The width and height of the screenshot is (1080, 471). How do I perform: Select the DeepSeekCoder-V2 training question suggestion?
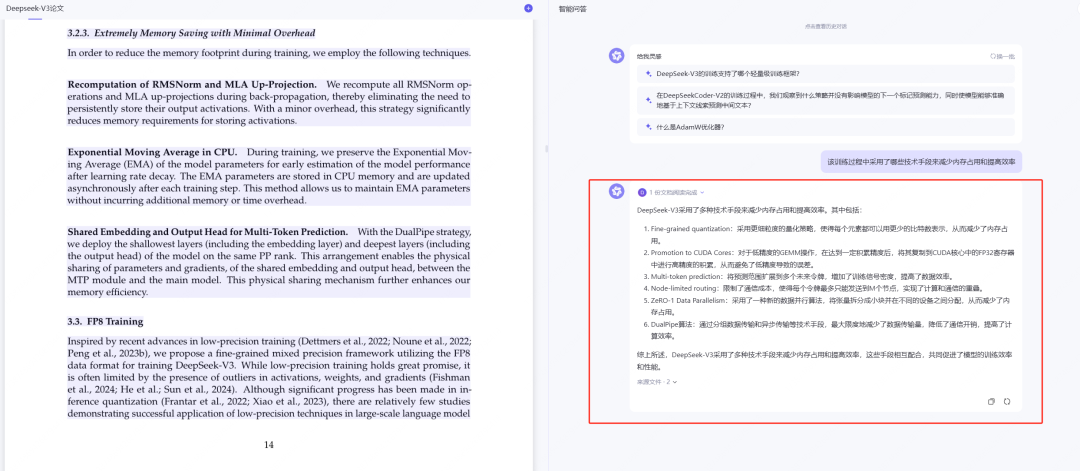[x=825, y=100]
